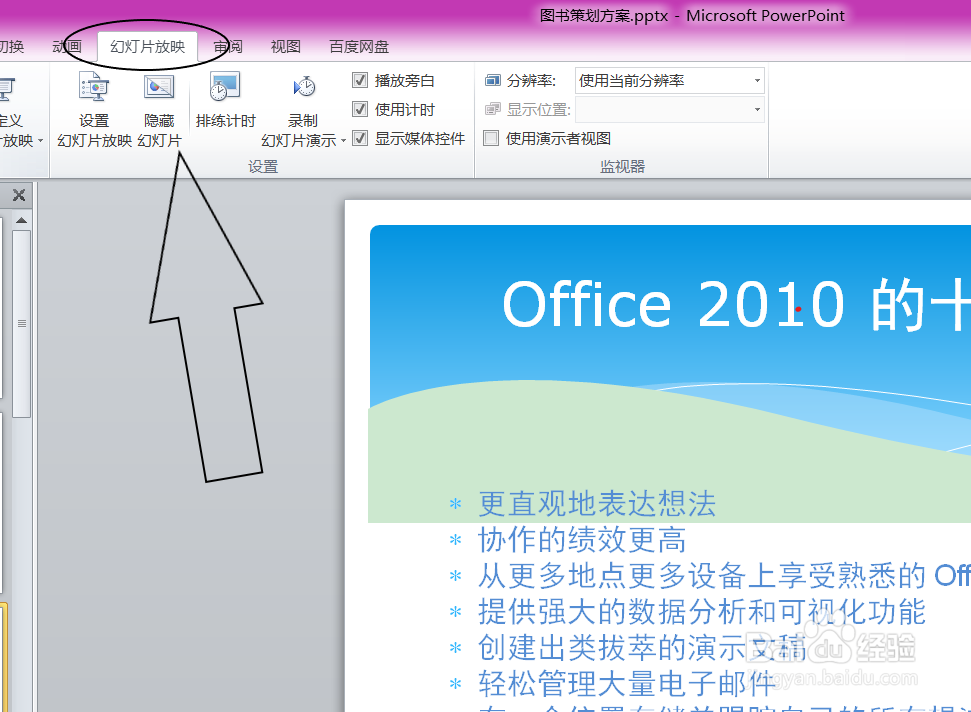Click the bullet '轻松管理大量电子邮件'
Screen dimensions: 971x712
pyautogui.click(x=627, y=683)
